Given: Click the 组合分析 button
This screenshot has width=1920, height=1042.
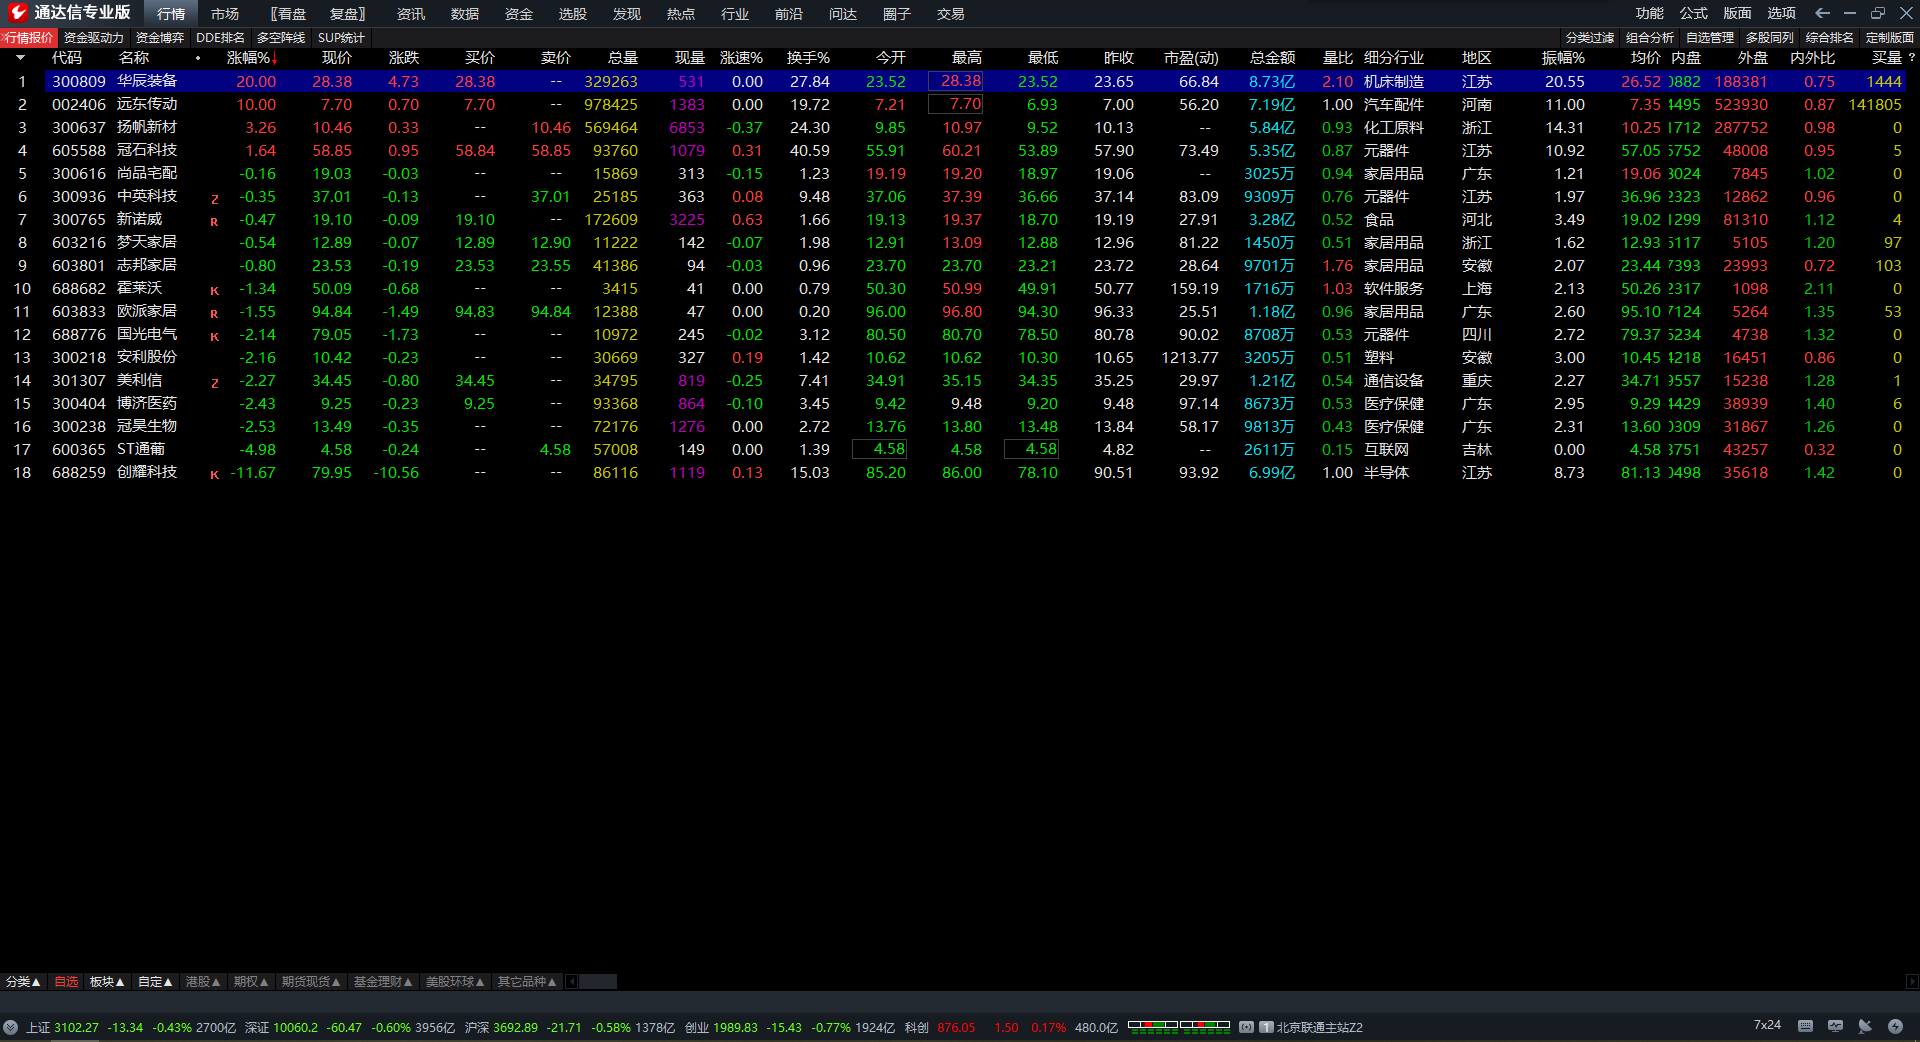Looking at the screenshot, I should (x=1650, y=37).
